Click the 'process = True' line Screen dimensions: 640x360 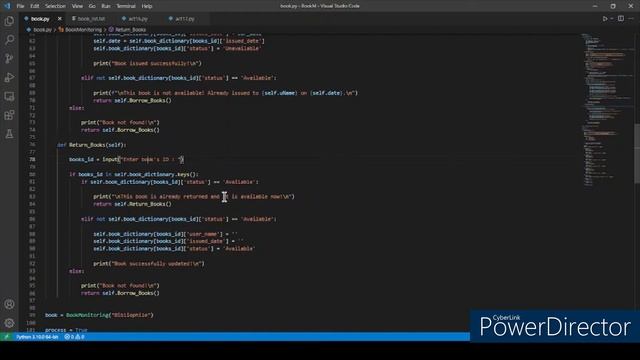point(66,330)
